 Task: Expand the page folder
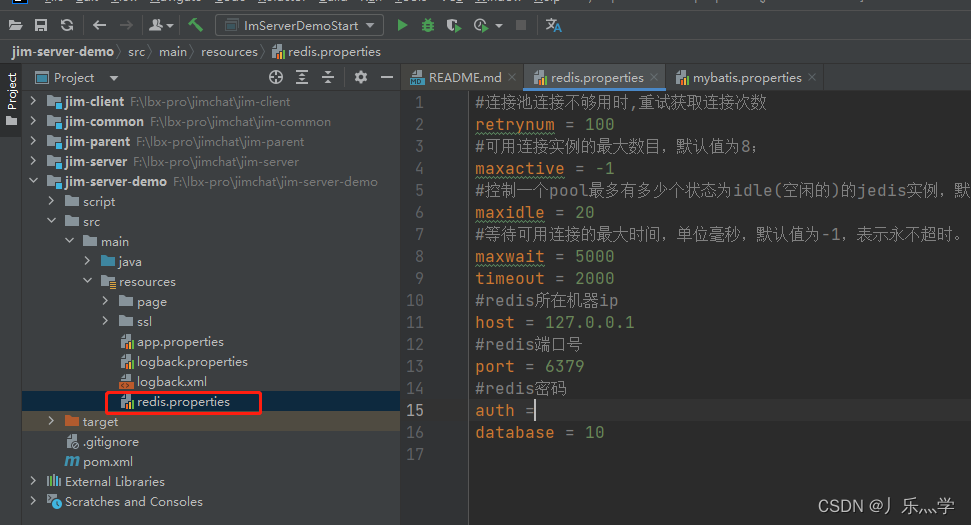point(105,302)
